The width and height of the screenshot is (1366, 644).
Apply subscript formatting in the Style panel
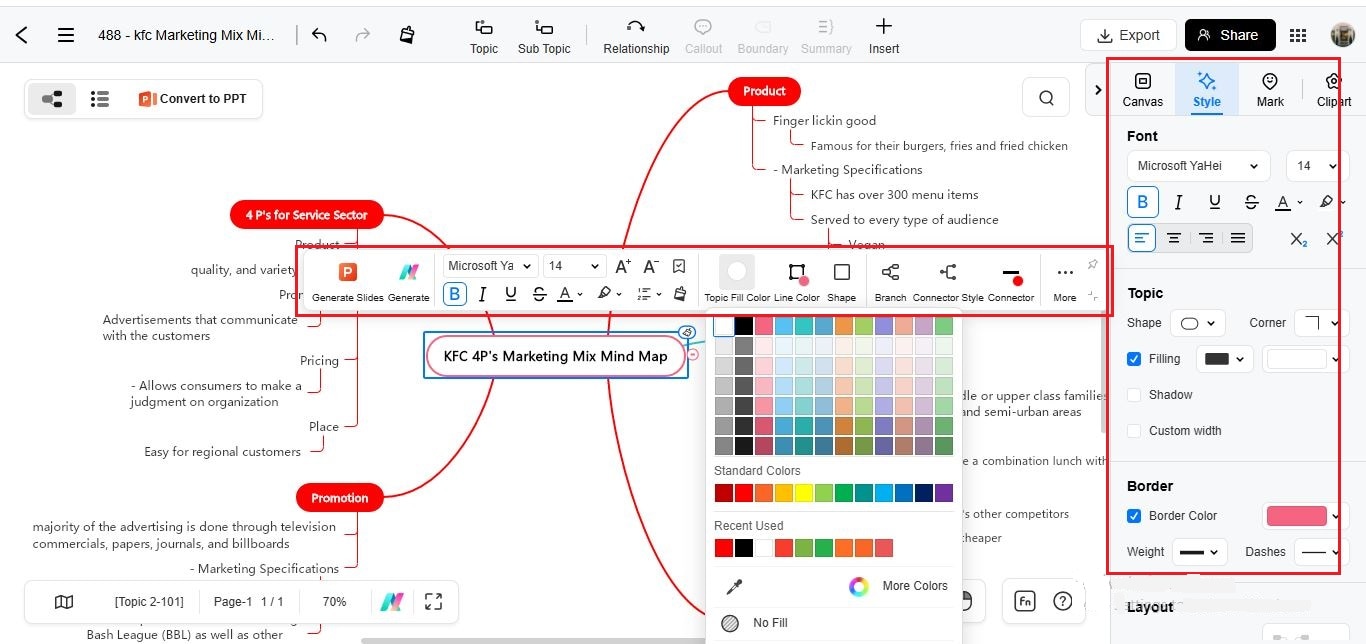1298,238
